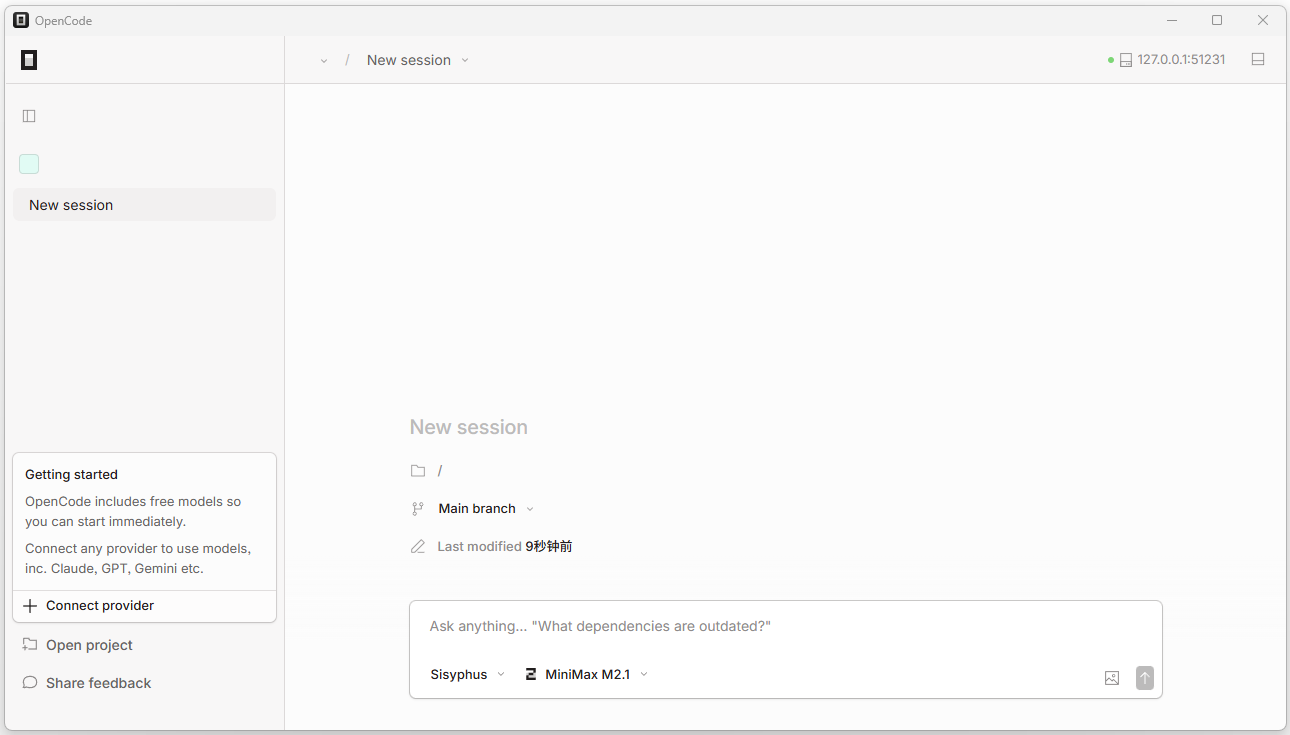Viewport: 1290px width, 735px height.
Task: Click the folder icon beside the path
Action: click(418, 471)
